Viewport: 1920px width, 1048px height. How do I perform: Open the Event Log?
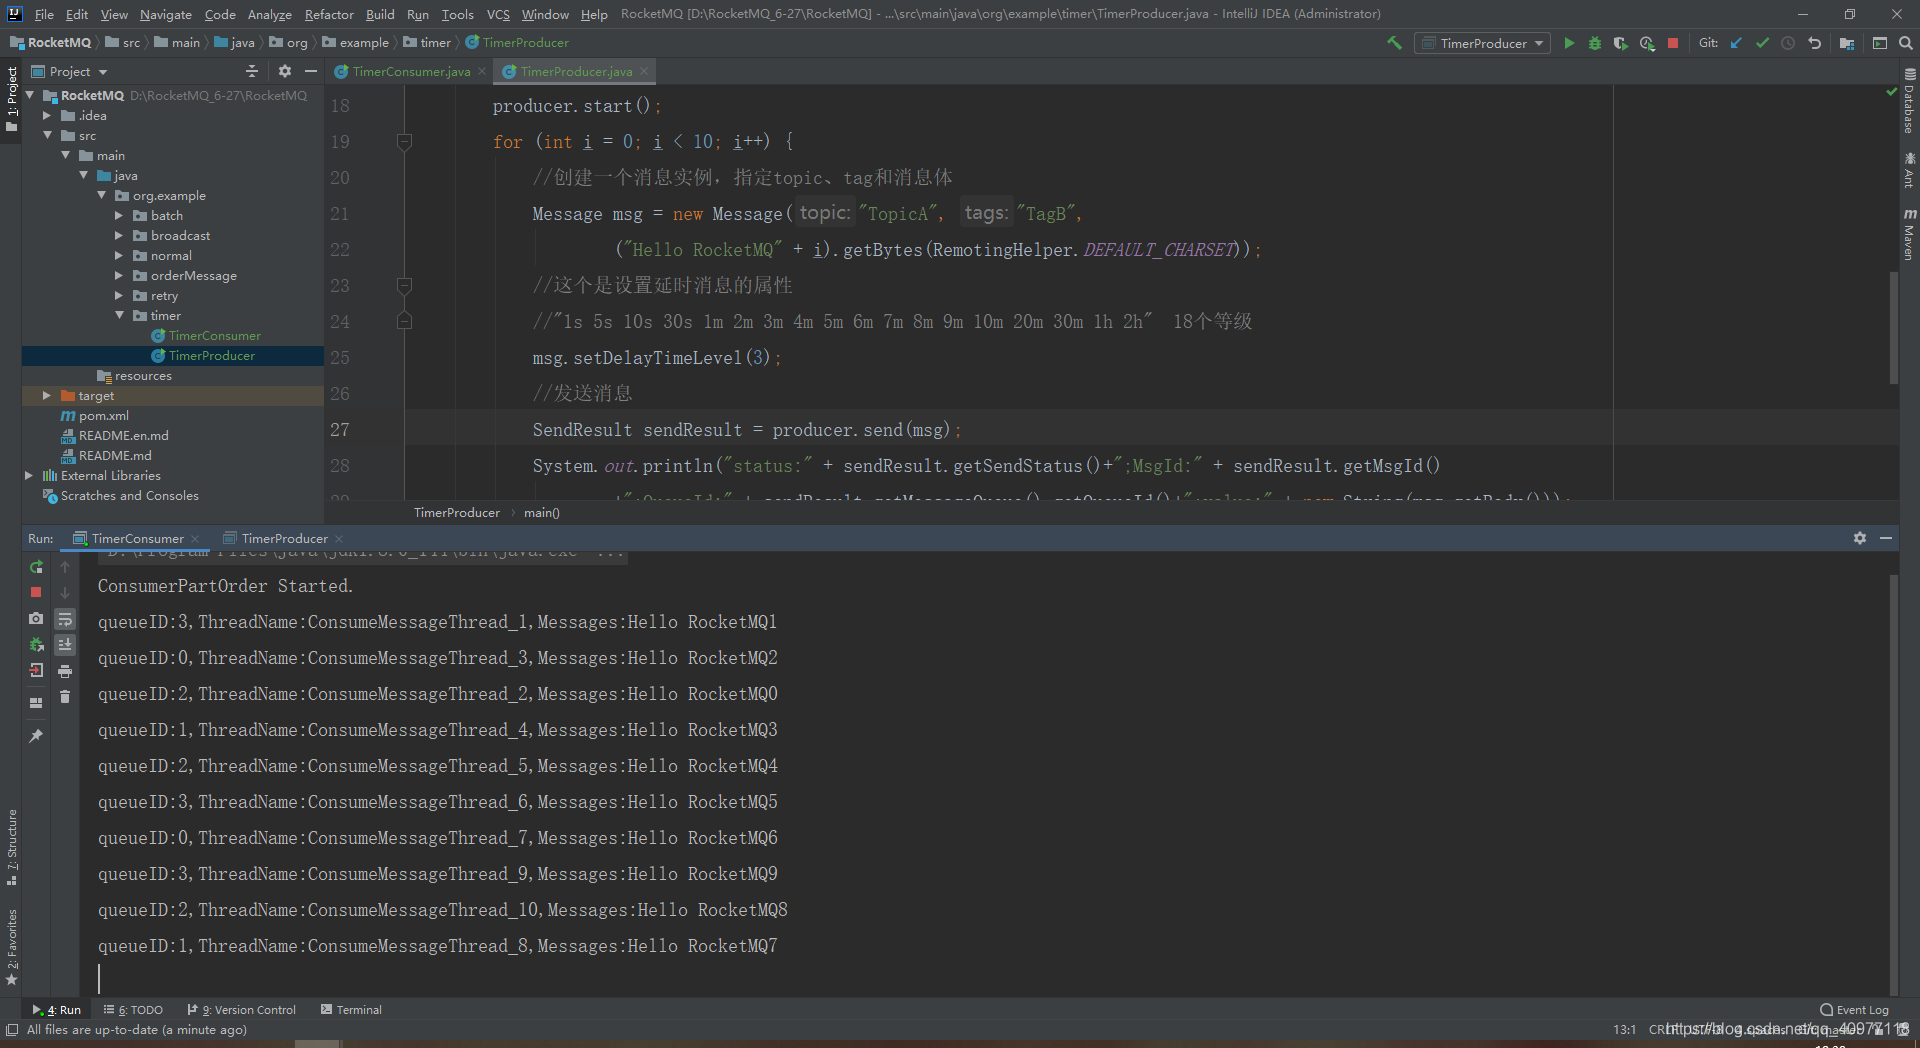click(x=1855, y=1010)
